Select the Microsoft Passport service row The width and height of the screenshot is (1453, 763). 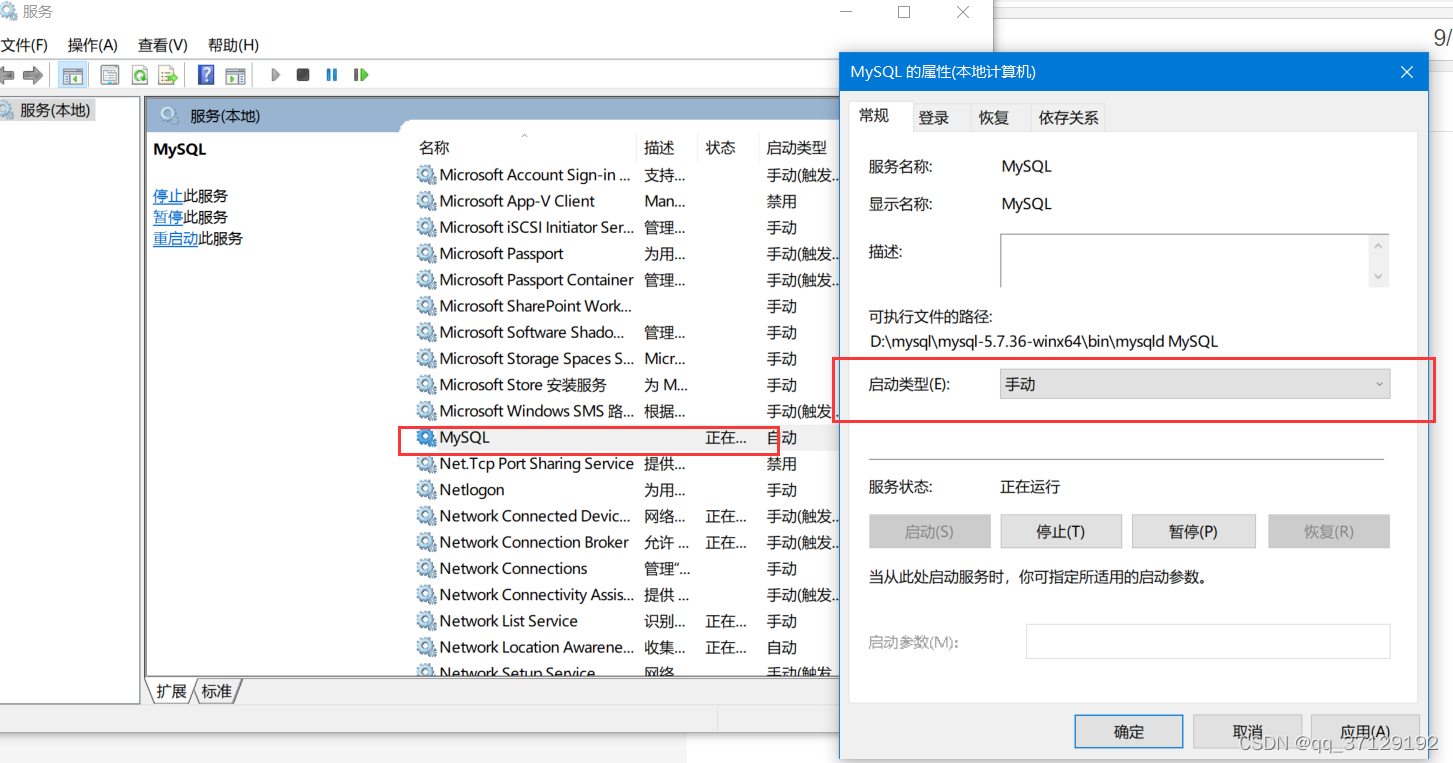(x=626, y=254)
